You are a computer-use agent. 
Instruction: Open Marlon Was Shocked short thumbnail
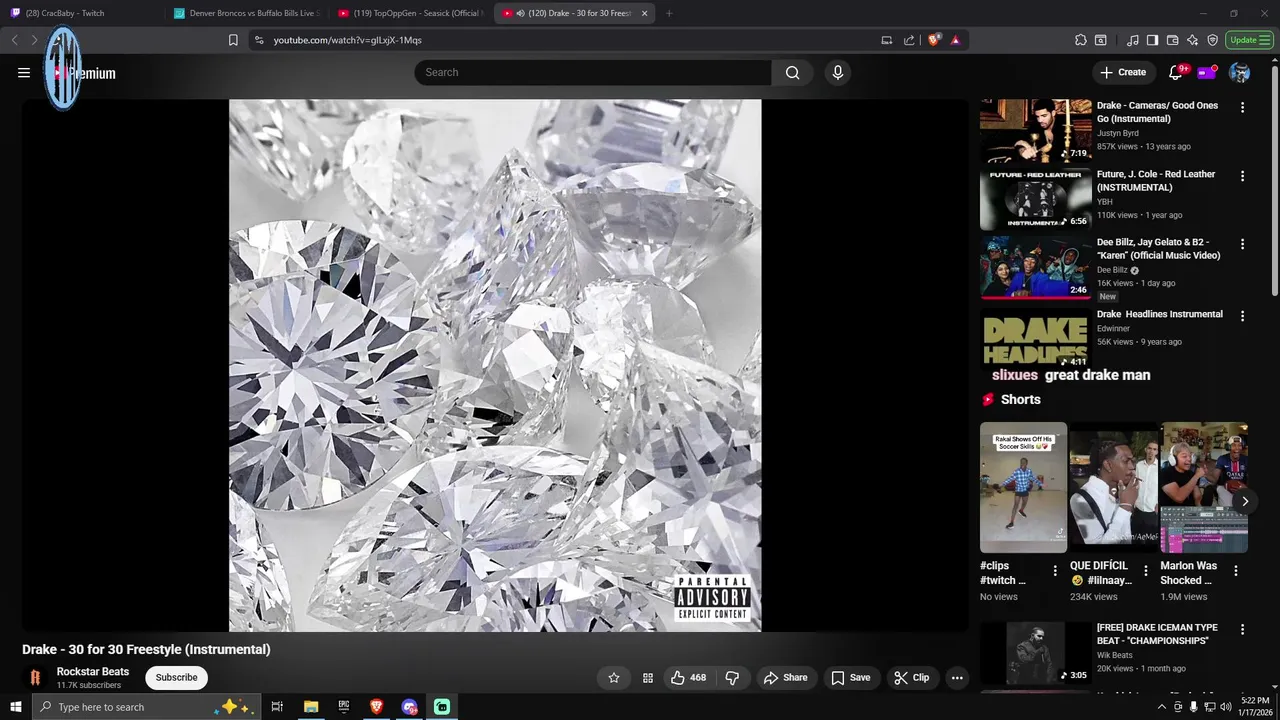click(1204, 488)
